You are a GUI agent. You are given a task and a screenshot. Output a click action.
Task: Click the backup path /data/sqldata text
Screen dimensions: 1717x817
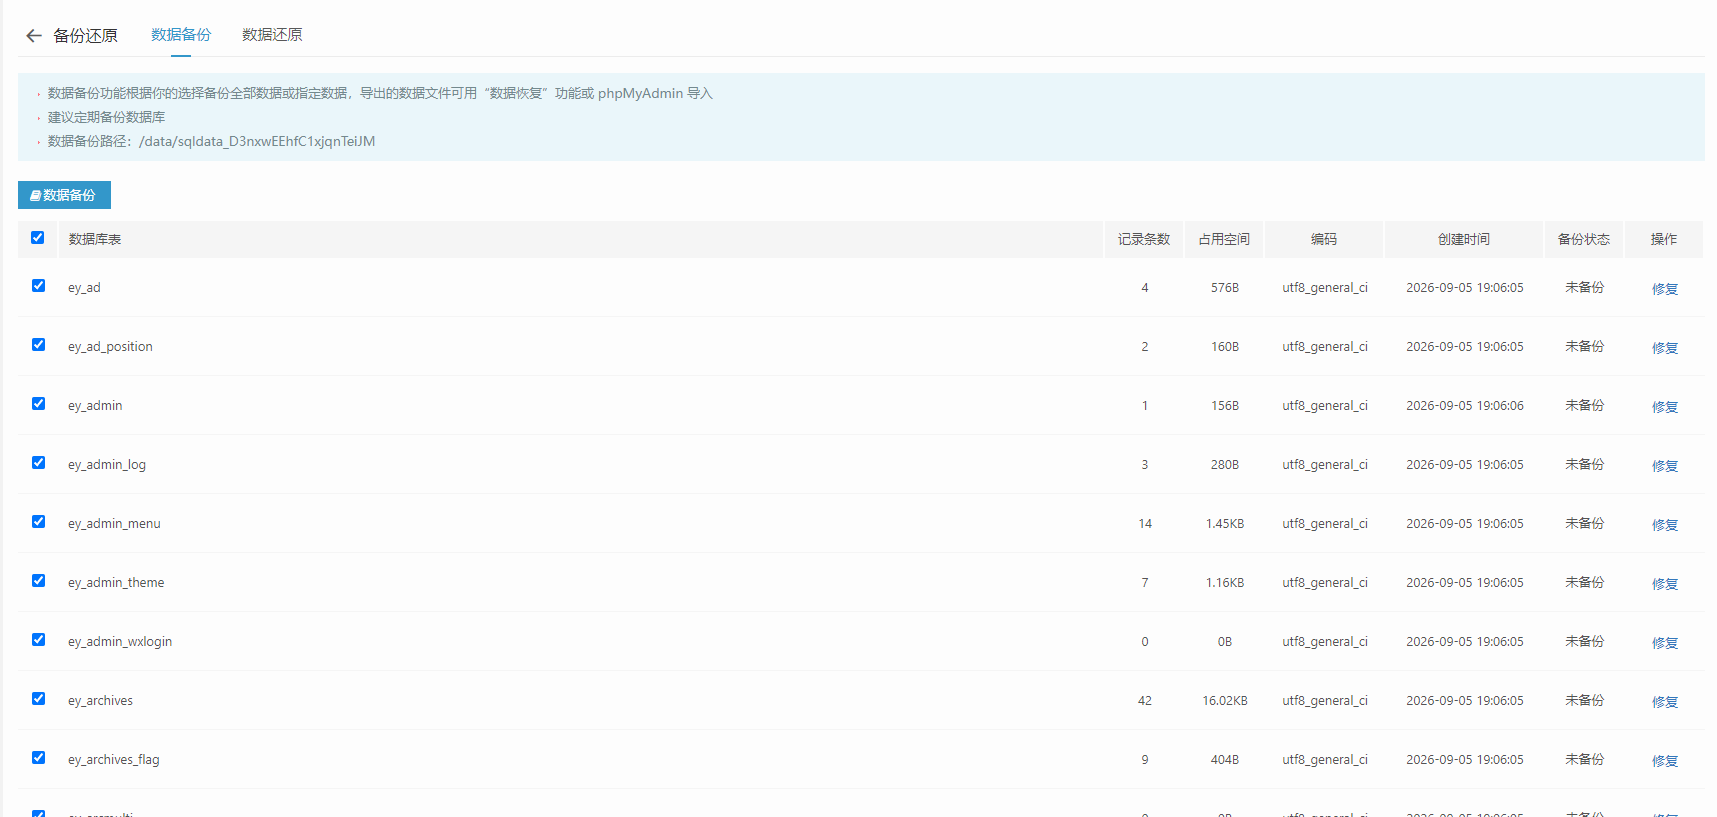pyautogui.click(x=257, y=141)
